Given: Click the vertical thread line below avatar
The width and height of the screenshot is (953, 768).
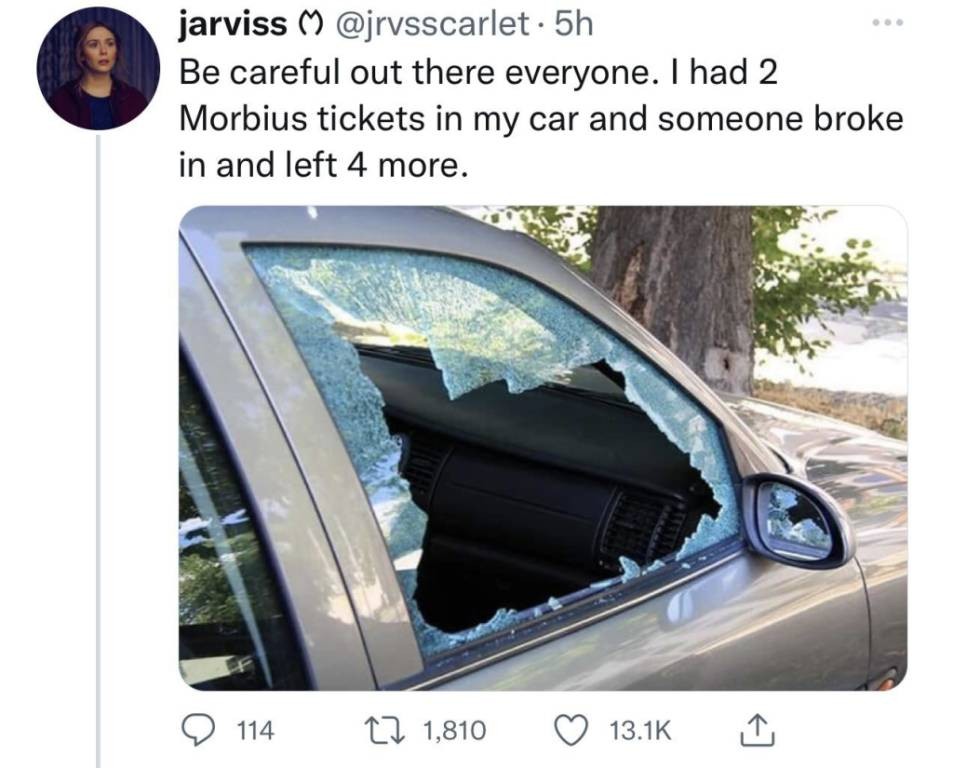Looking at the screenshot, I should coord(98,451).
